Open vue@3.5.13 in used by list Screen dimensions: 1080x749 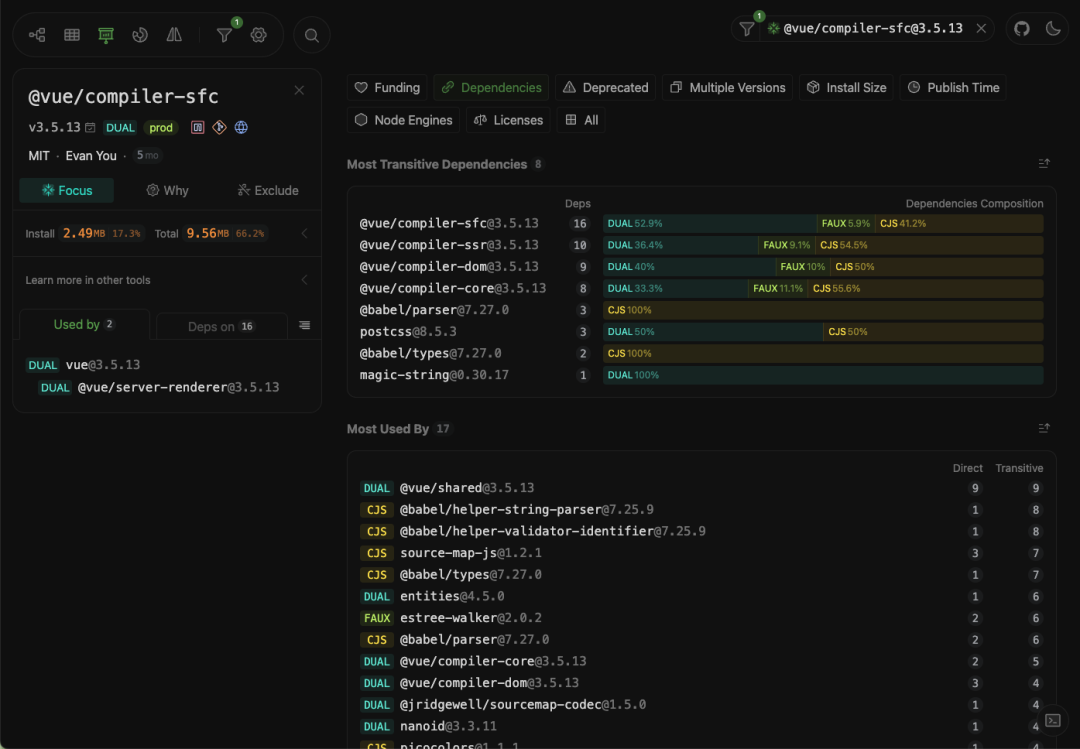click(103, 365)
